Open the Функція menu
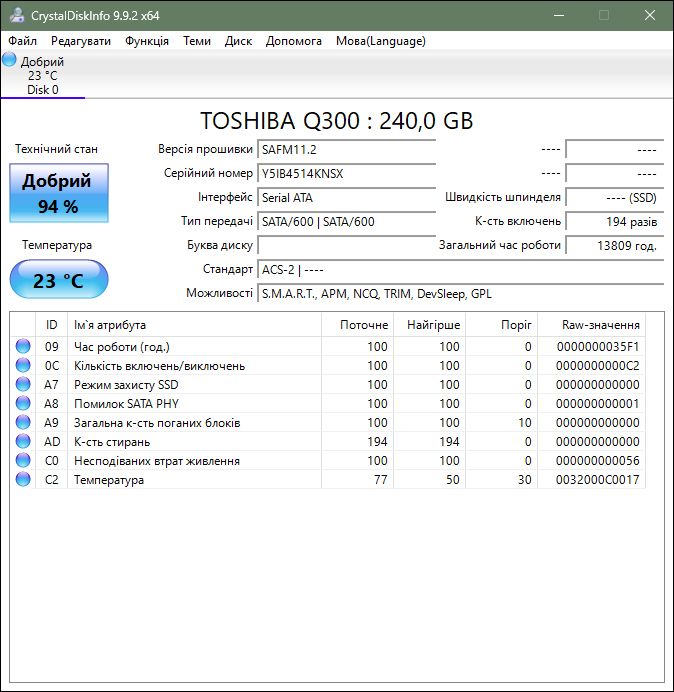The width and height of the screenshot is (674, 692). tap(147, 41)
